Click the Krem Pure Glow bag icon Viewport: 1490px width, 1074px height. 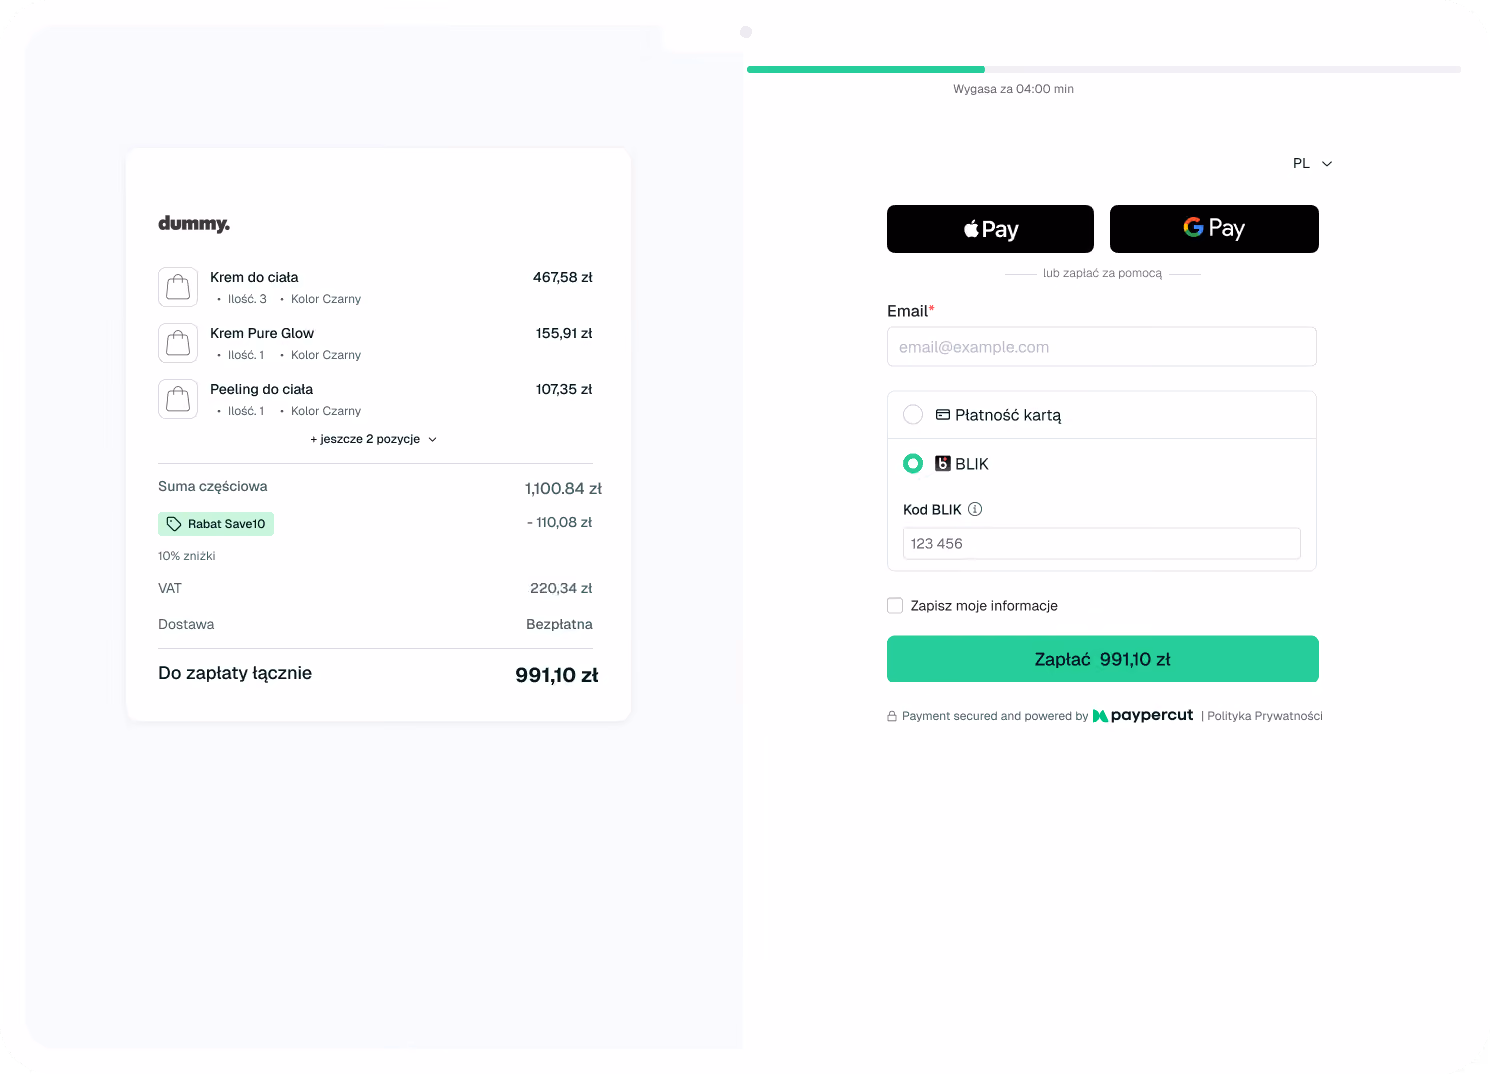tap(178, 343)
